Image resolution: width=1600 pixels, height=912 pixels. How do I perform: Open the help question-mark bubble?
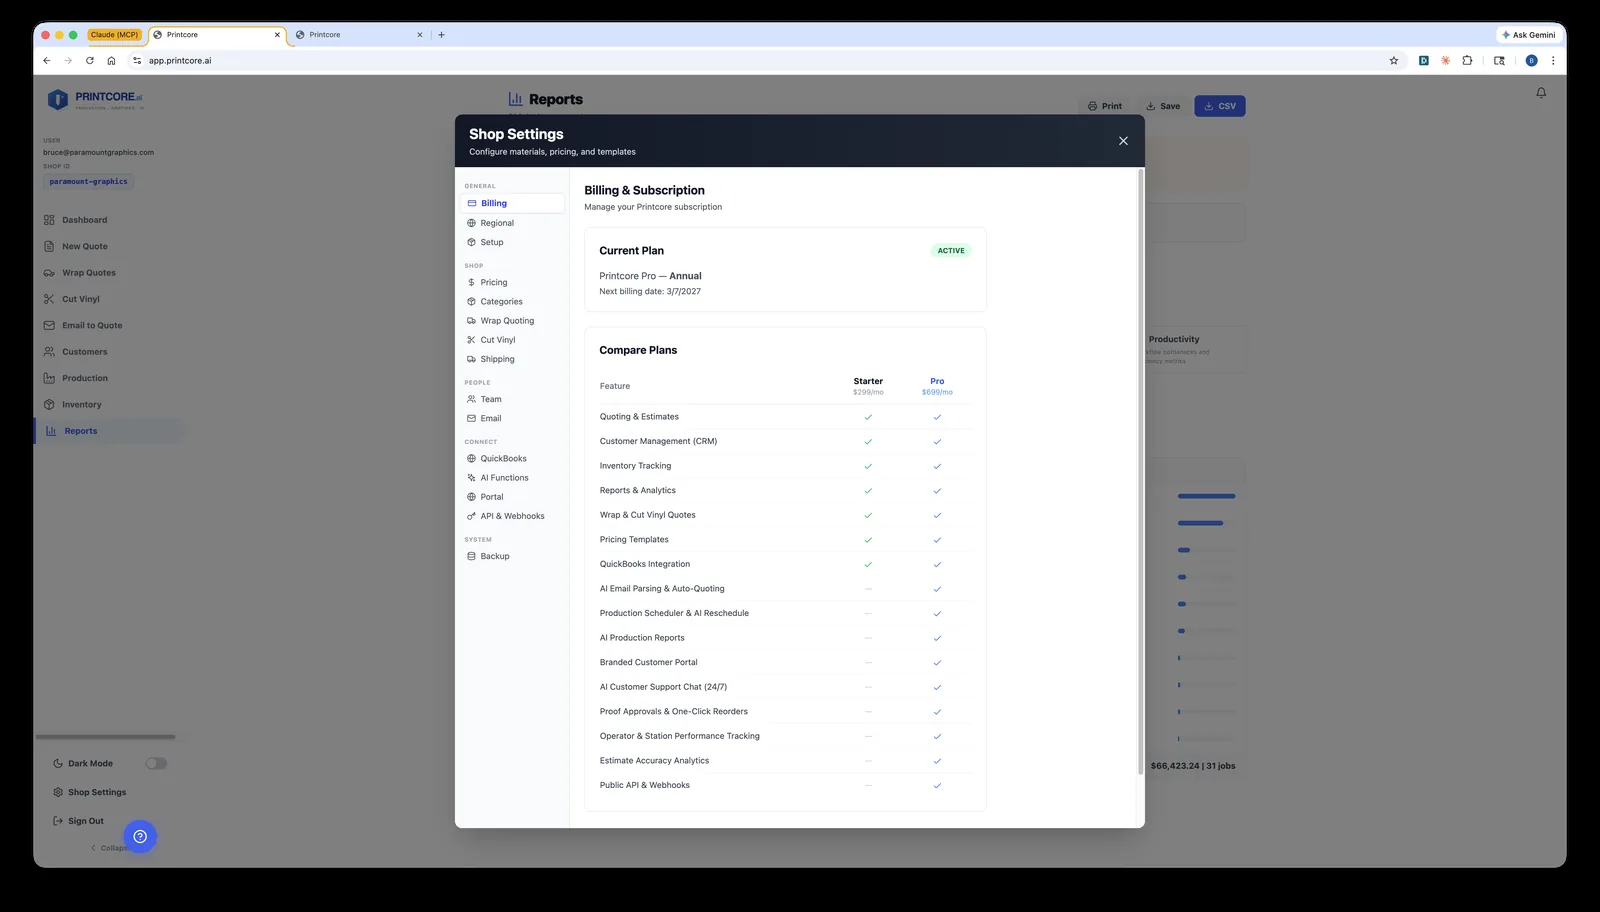click(140, 837)
